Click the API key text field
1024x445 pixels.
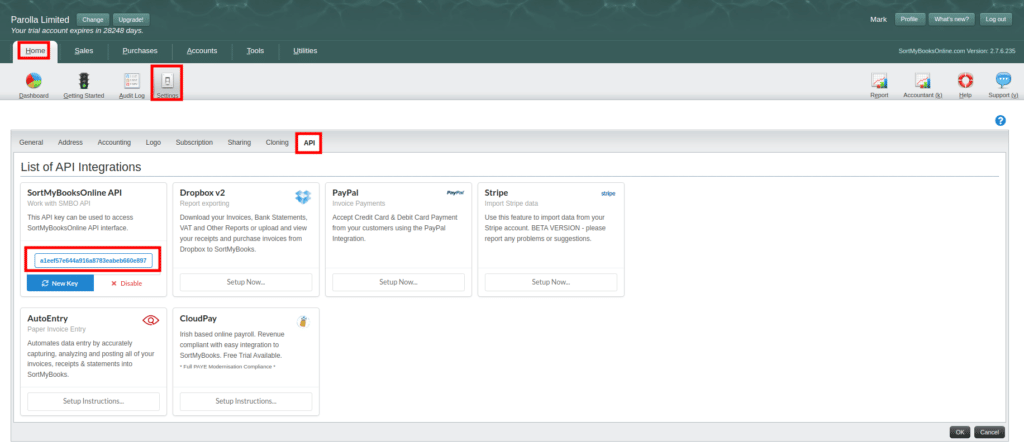click(x=93, y=260)
